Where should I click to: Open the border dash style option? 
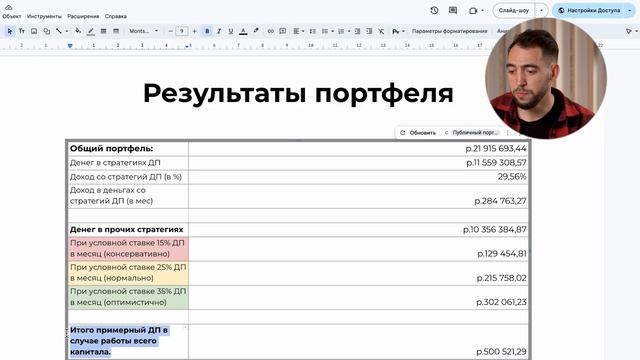click(116, 31)
